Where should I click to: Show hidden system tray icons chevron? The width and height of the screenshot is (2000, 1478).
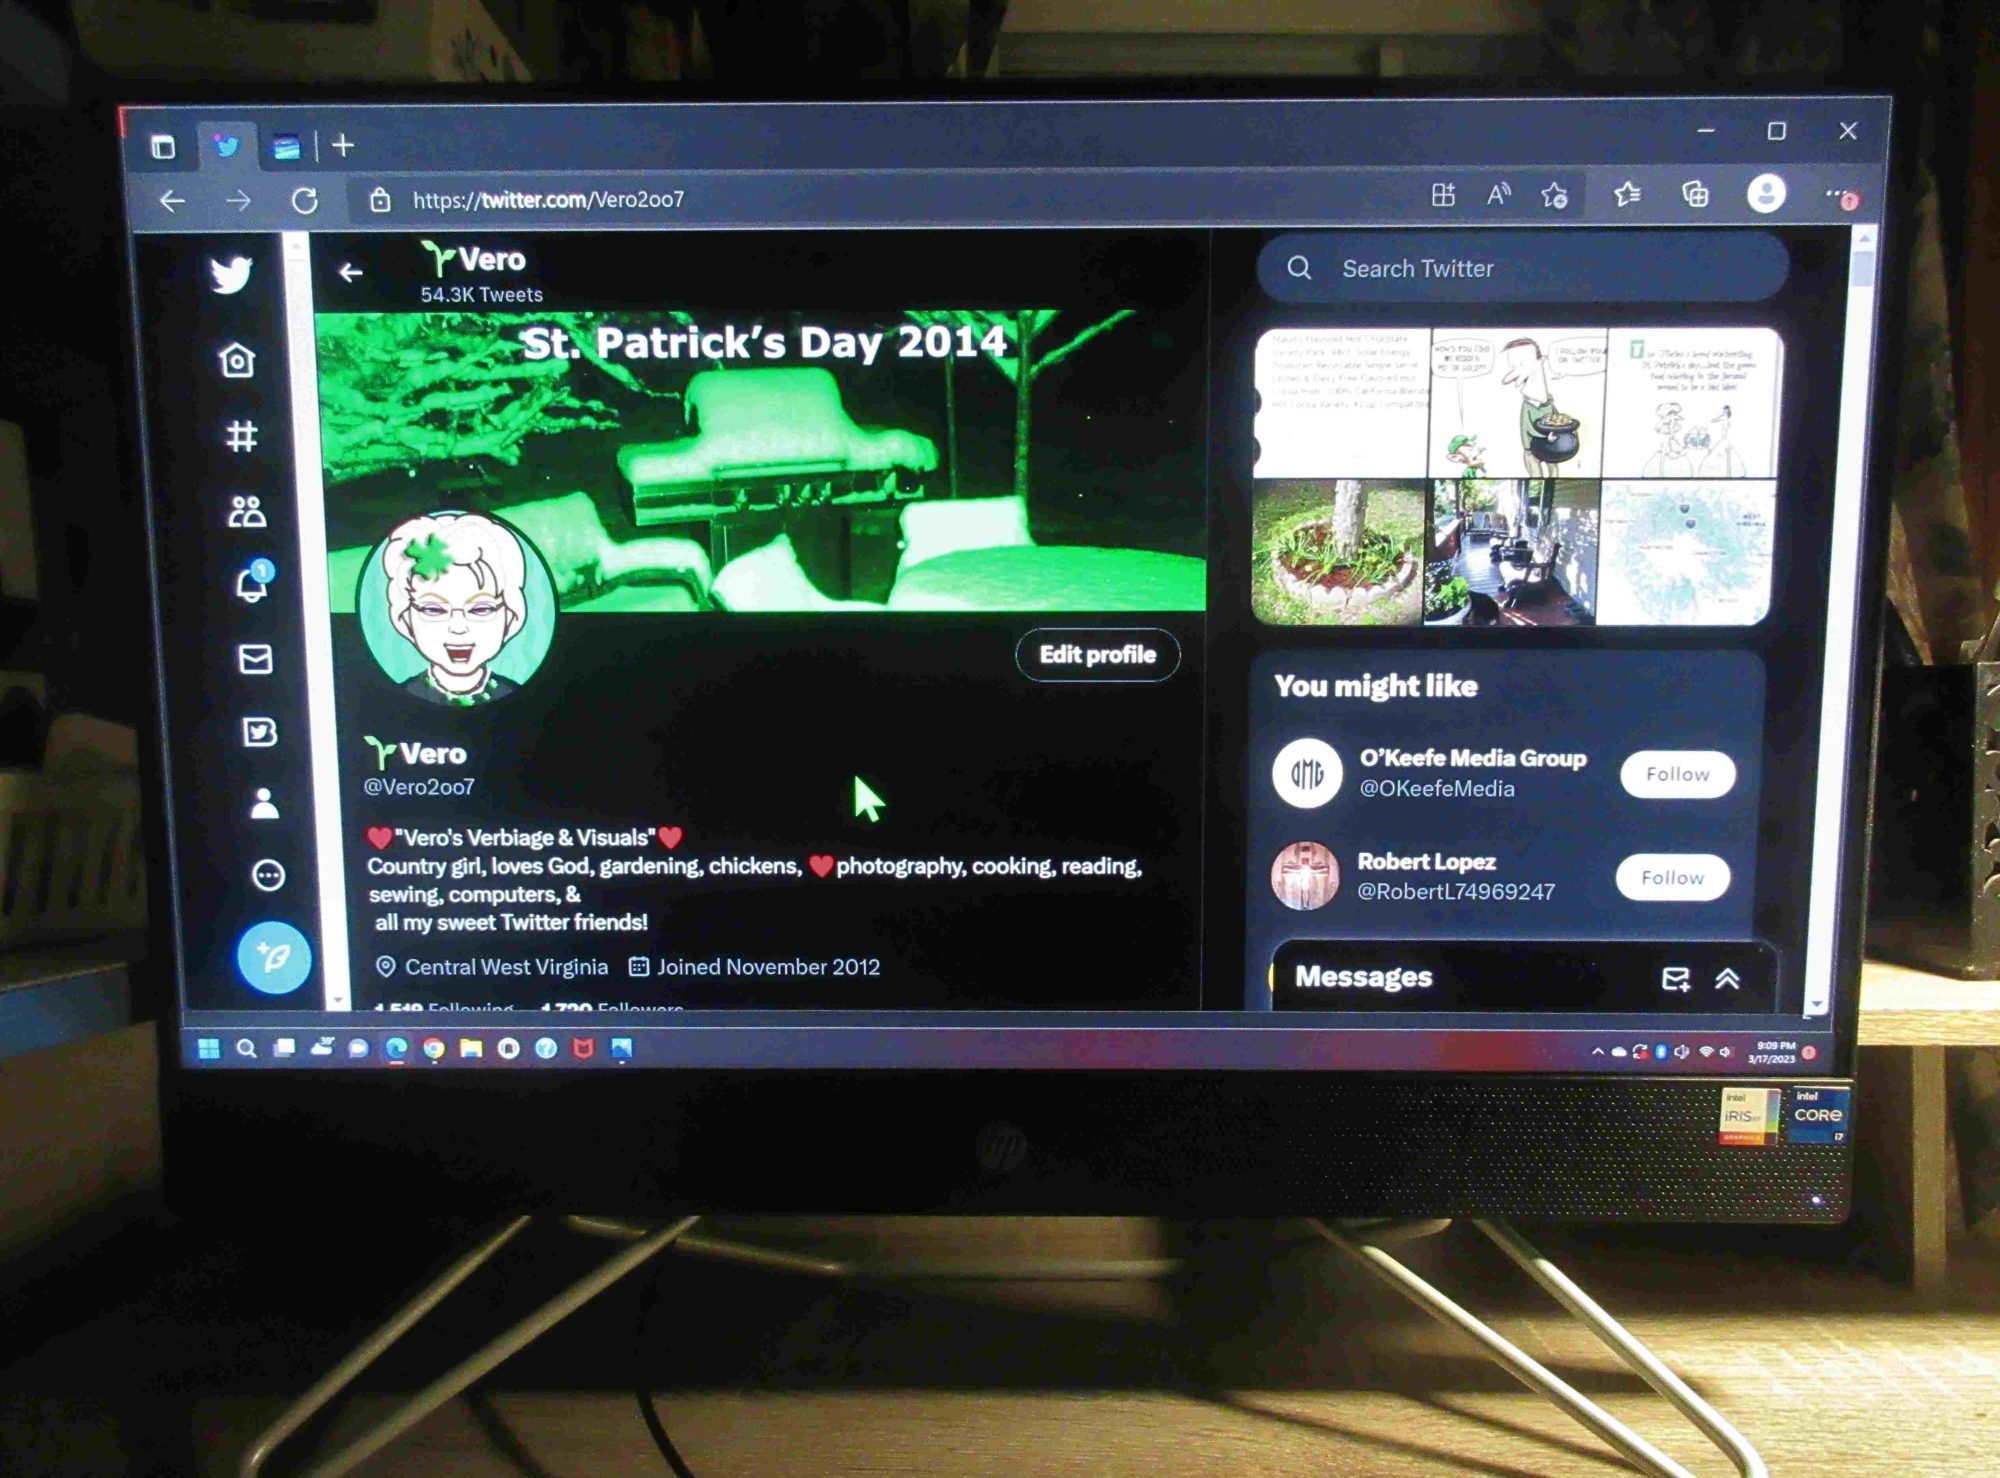click(x=1597, y=1051)
